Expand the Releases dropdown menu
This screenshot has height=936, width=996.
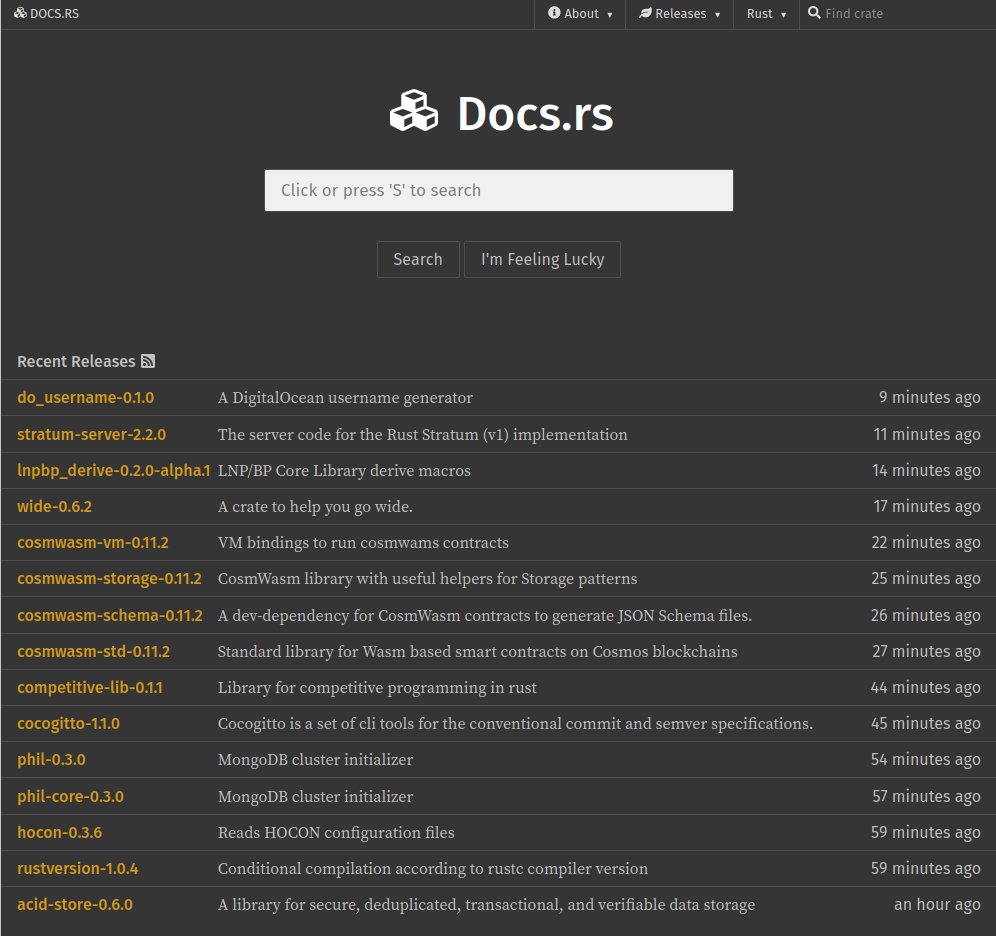point(679,13)
